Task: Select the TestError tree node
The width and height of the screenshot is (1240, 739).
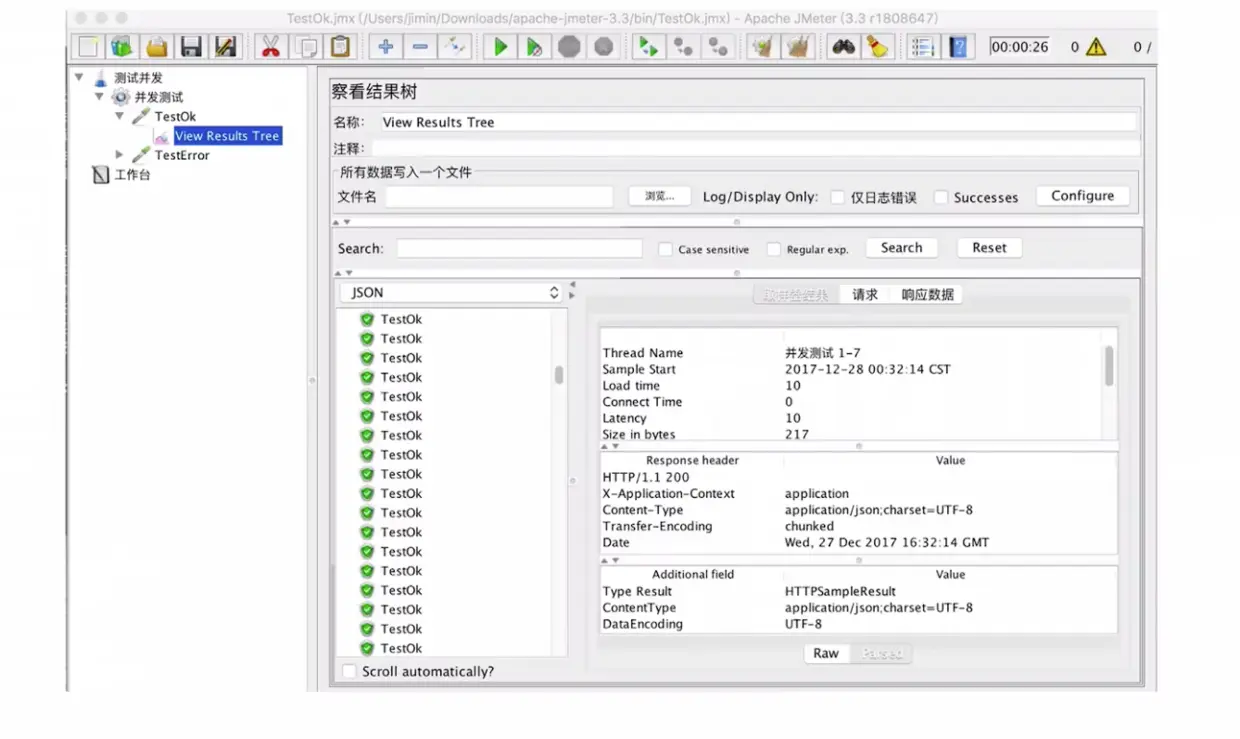Action: (182, 155)
